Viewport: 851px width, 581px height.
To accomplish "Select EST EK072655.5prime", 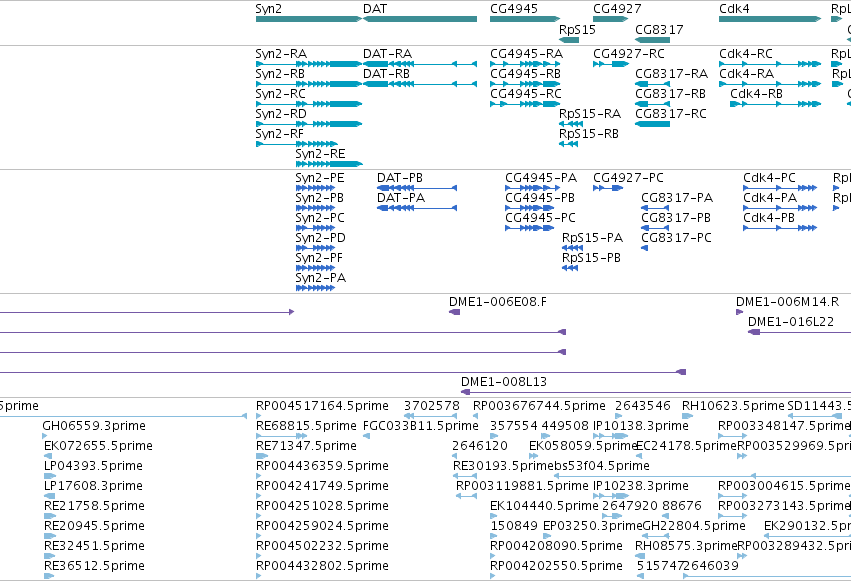I will pos(48,456).
